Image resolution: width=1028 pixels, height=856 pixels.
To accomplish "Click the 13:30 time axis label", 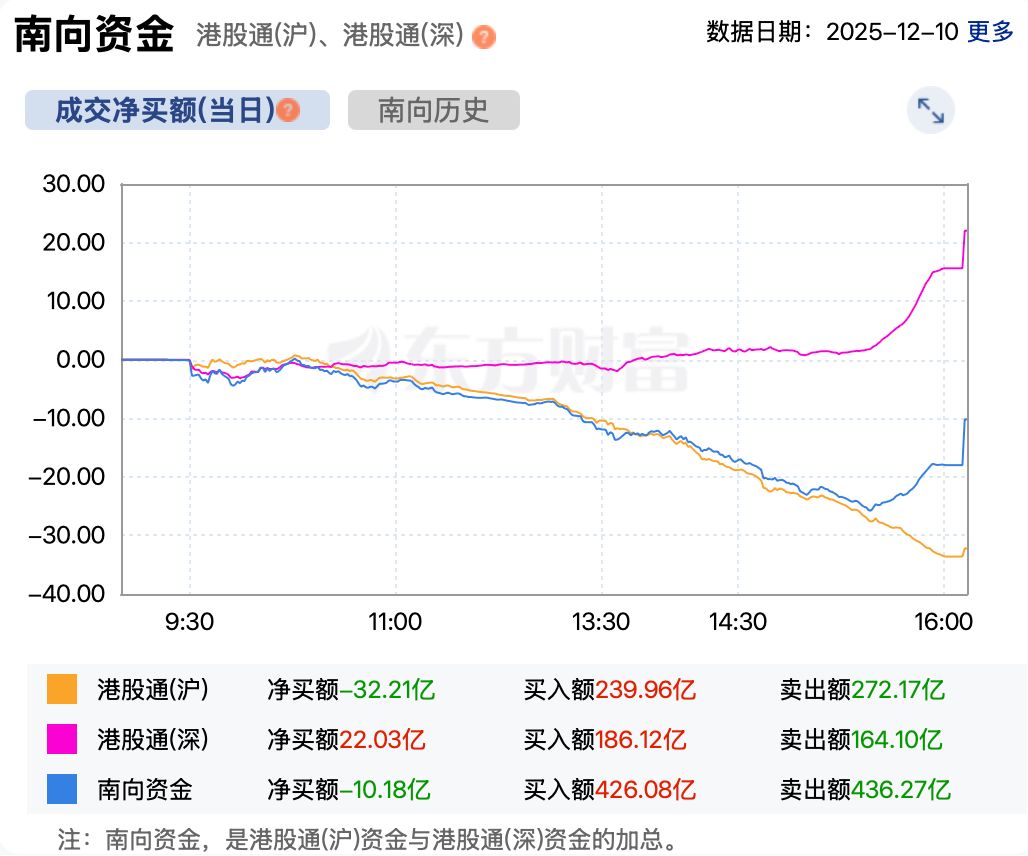I will (600, 622).
